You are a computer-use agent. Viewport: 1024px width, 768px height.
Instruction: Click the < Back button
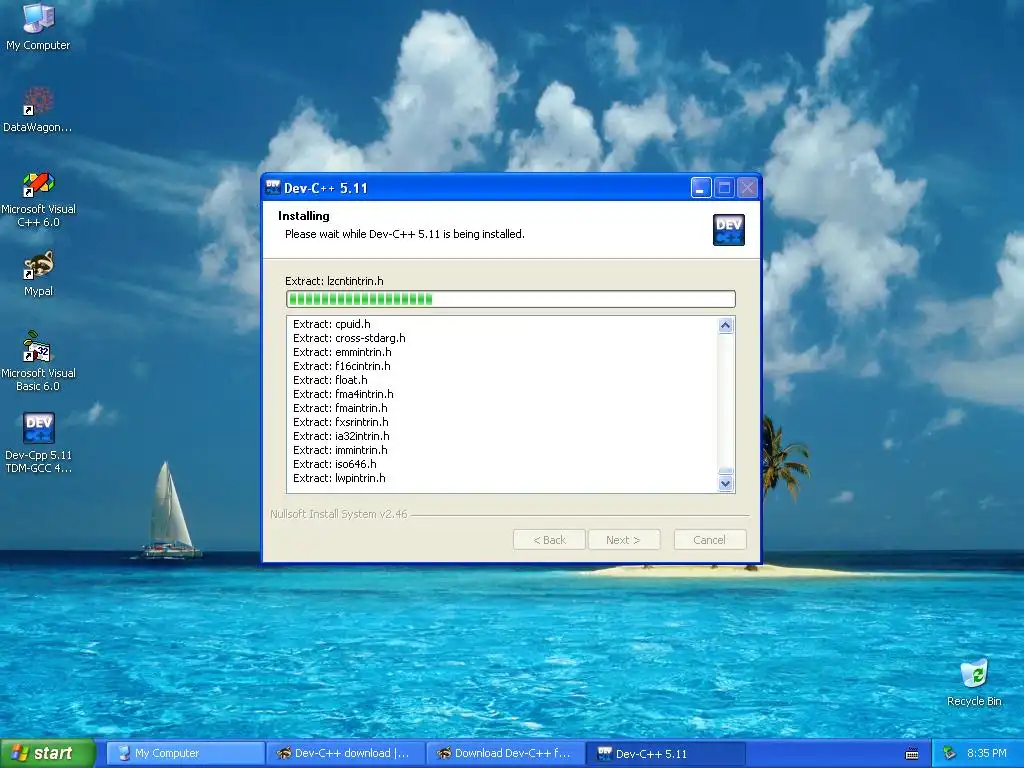tap(549, 540)
